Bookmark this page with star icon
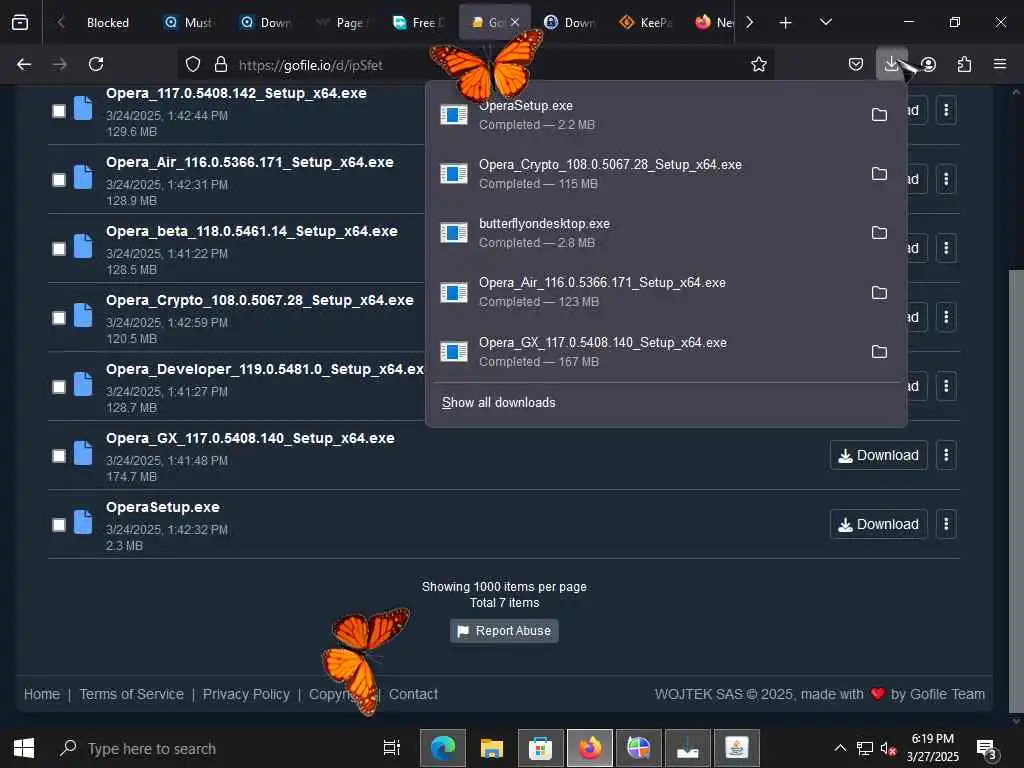Viewport: 1024px width, 768px height. (x=758, y=64)
